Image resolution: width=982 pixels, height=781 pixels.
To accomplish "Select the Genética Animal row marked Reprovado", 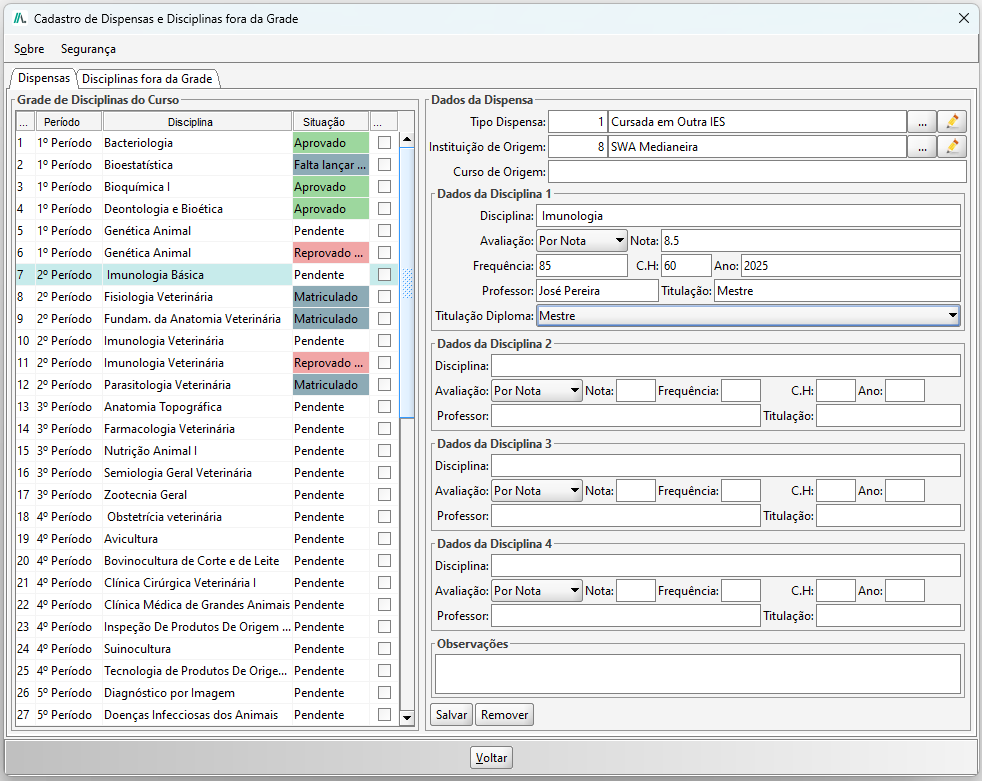I will 207,253.
